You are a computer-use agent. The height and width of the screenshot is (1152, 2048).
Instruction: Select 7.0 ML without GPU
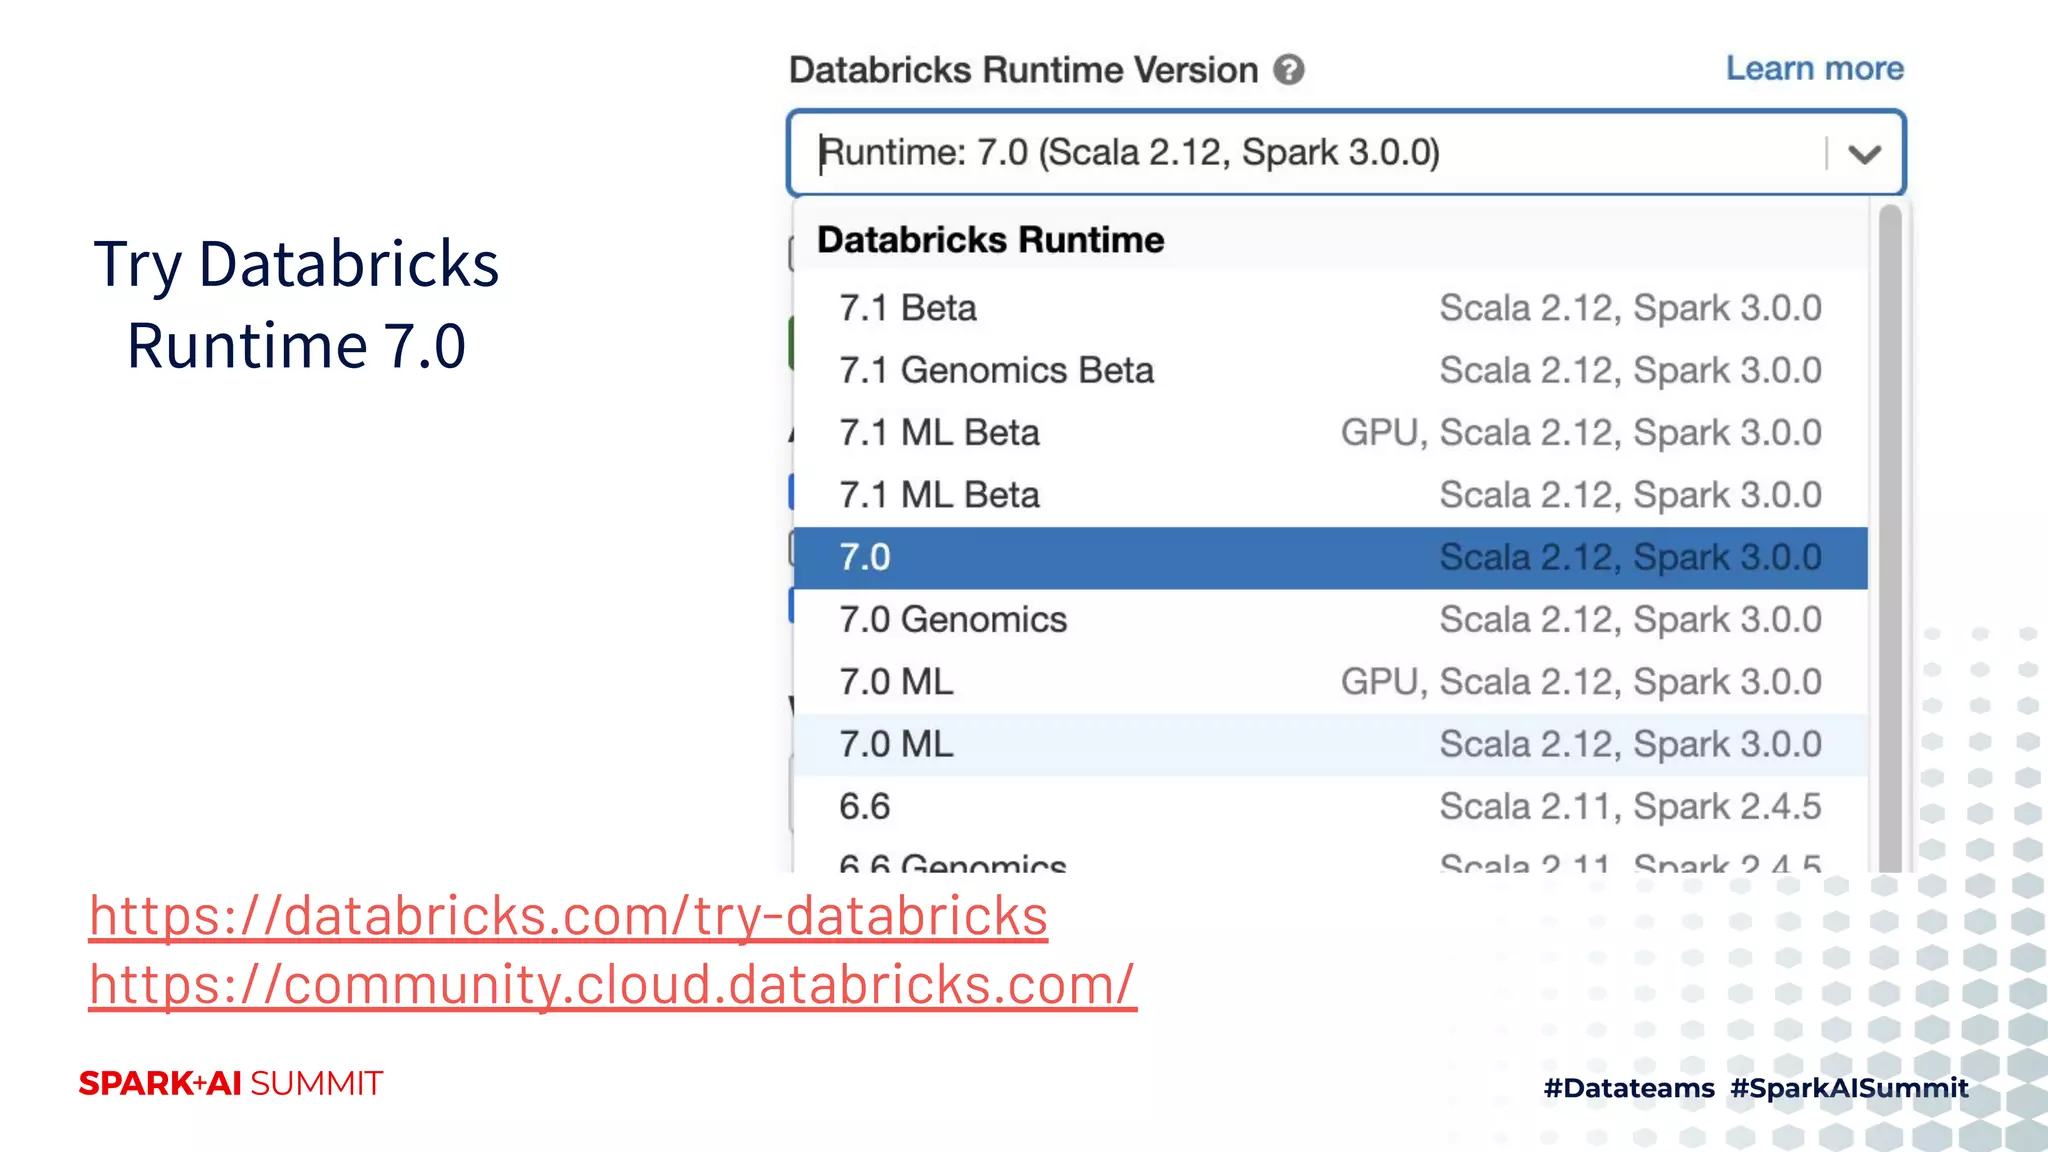1330,744
